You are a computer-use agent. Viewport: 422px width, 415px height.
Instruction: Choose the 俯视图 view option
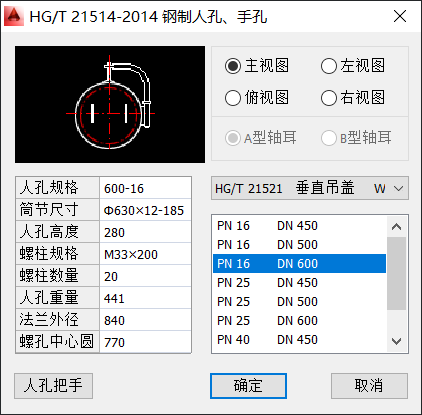[257, 98]
